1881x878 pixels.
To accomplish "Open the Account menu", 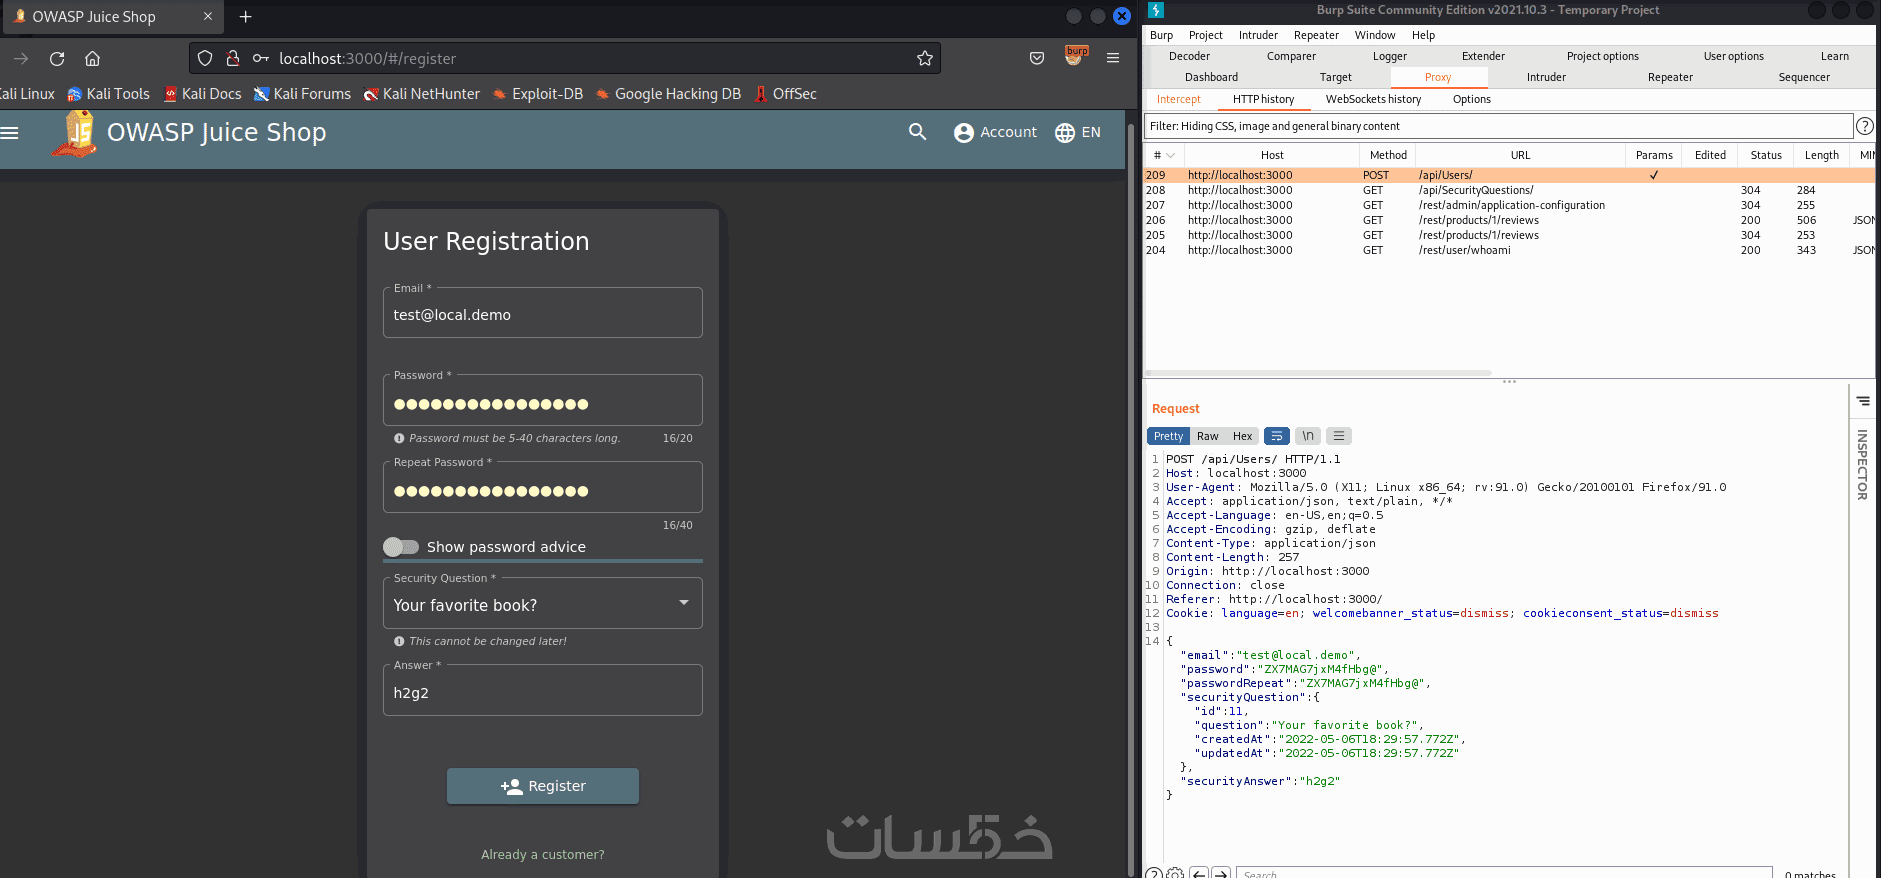I will point(995,132).
